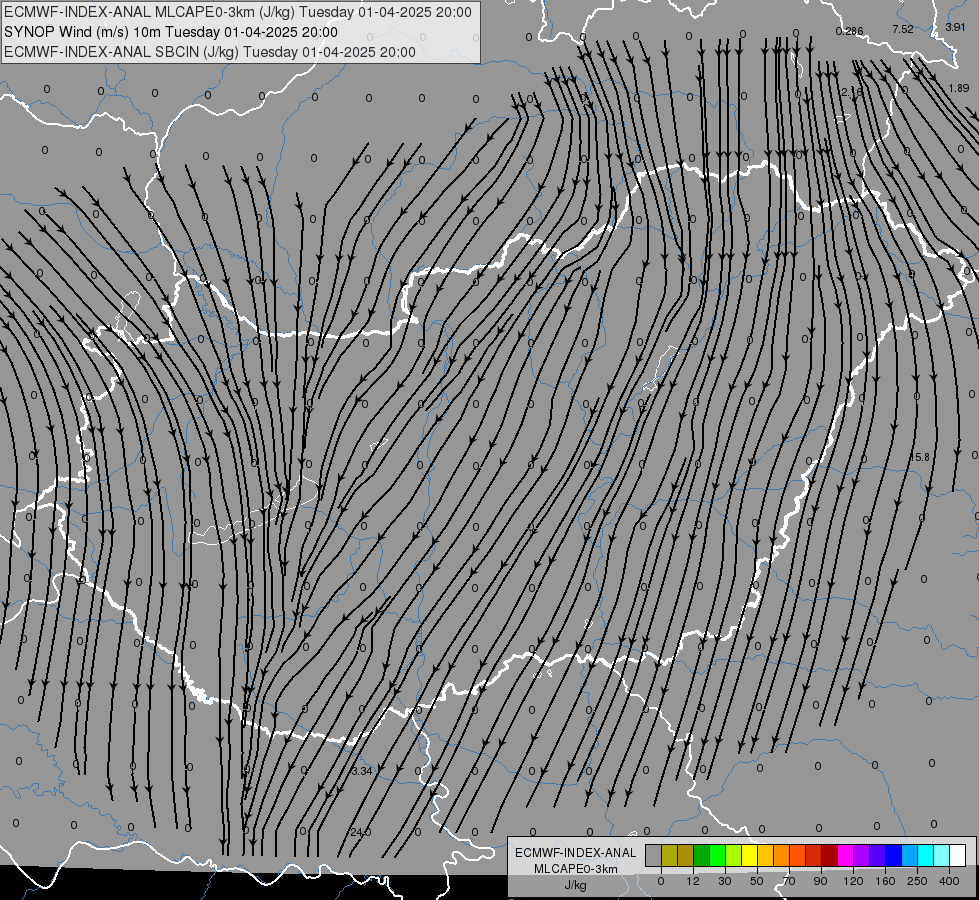The image size is (979, 900).
Task: Click the legend tick label 50
Action: [757, 881]
